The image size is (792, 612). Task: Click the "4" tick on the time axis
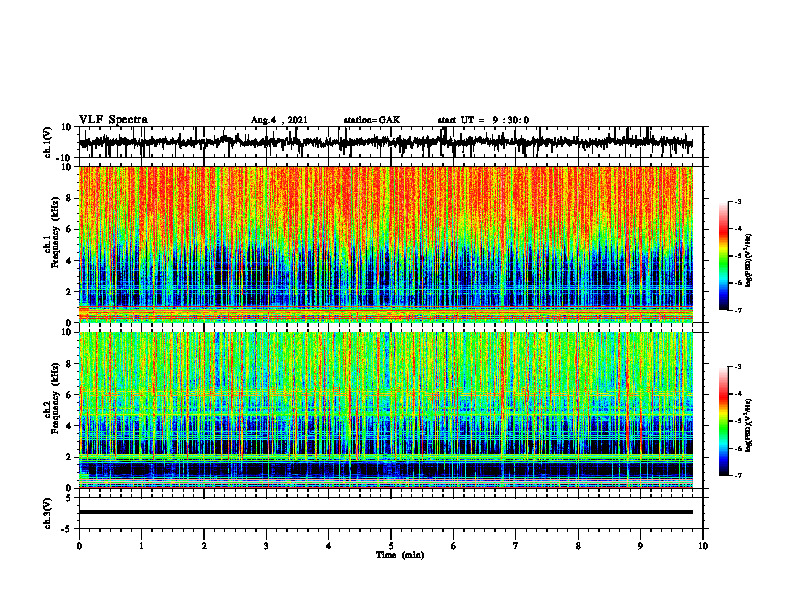point(329,546)
